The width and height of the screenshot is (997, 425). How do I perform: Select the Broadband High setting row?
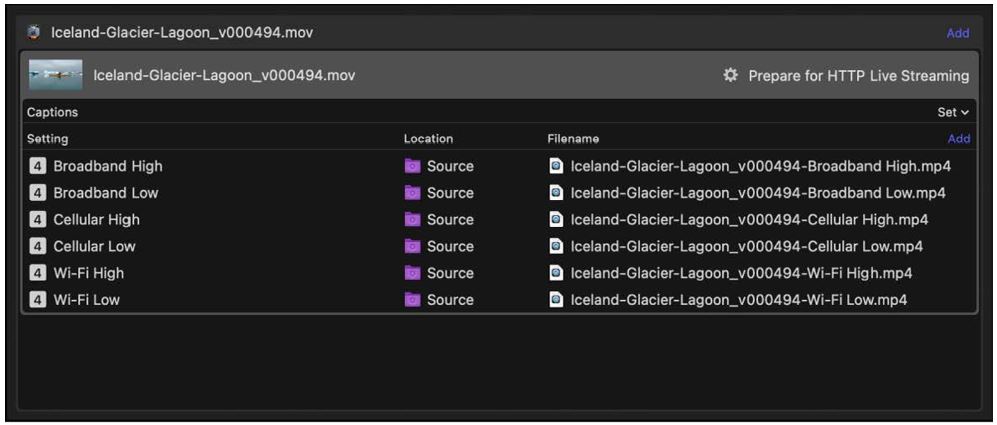point(107,166)
